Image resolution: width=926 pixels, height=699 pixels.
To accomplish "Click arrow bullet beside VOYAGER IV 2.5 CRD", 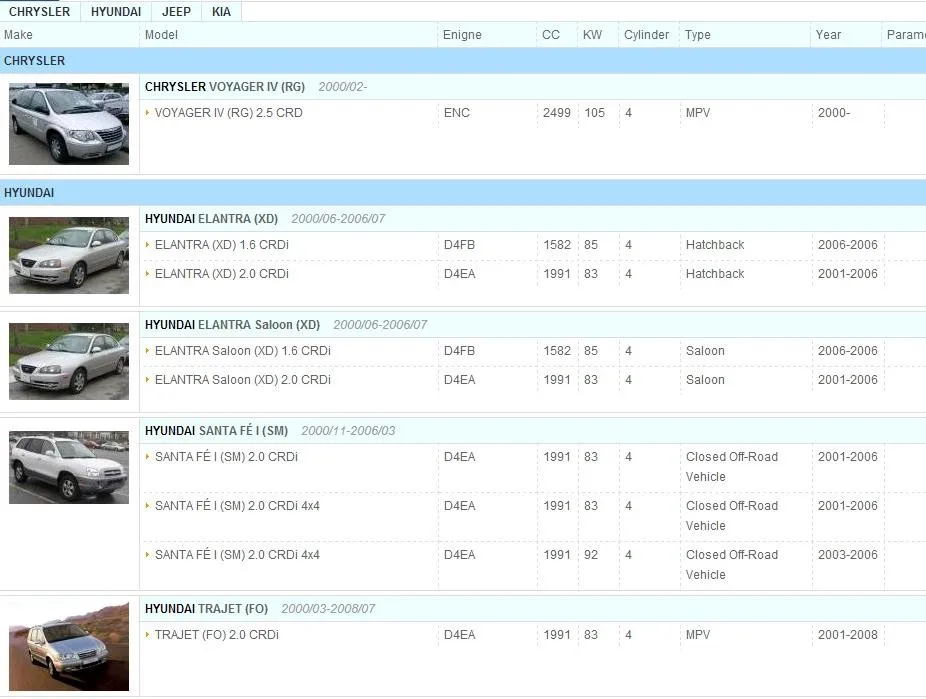I will click(147, 112).
